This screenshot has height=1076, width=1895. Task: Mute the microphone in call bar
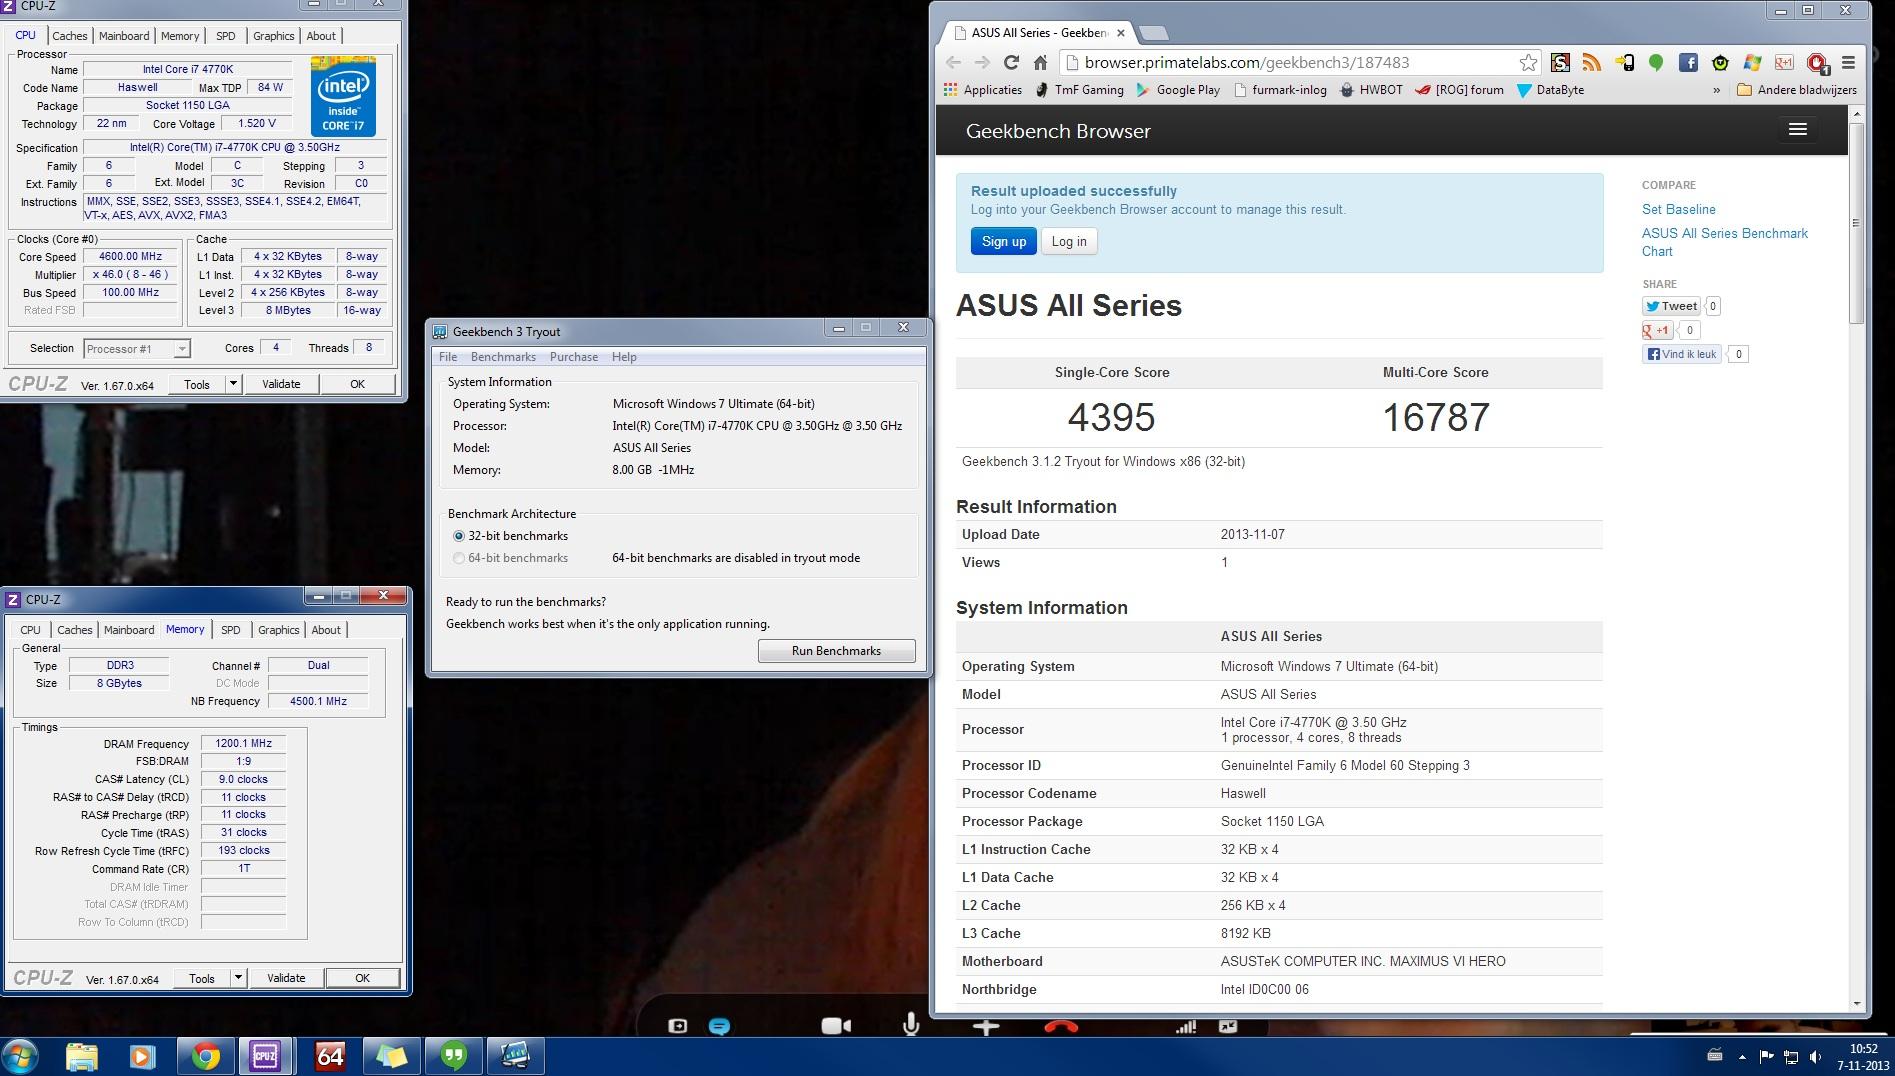(911, 1025)
